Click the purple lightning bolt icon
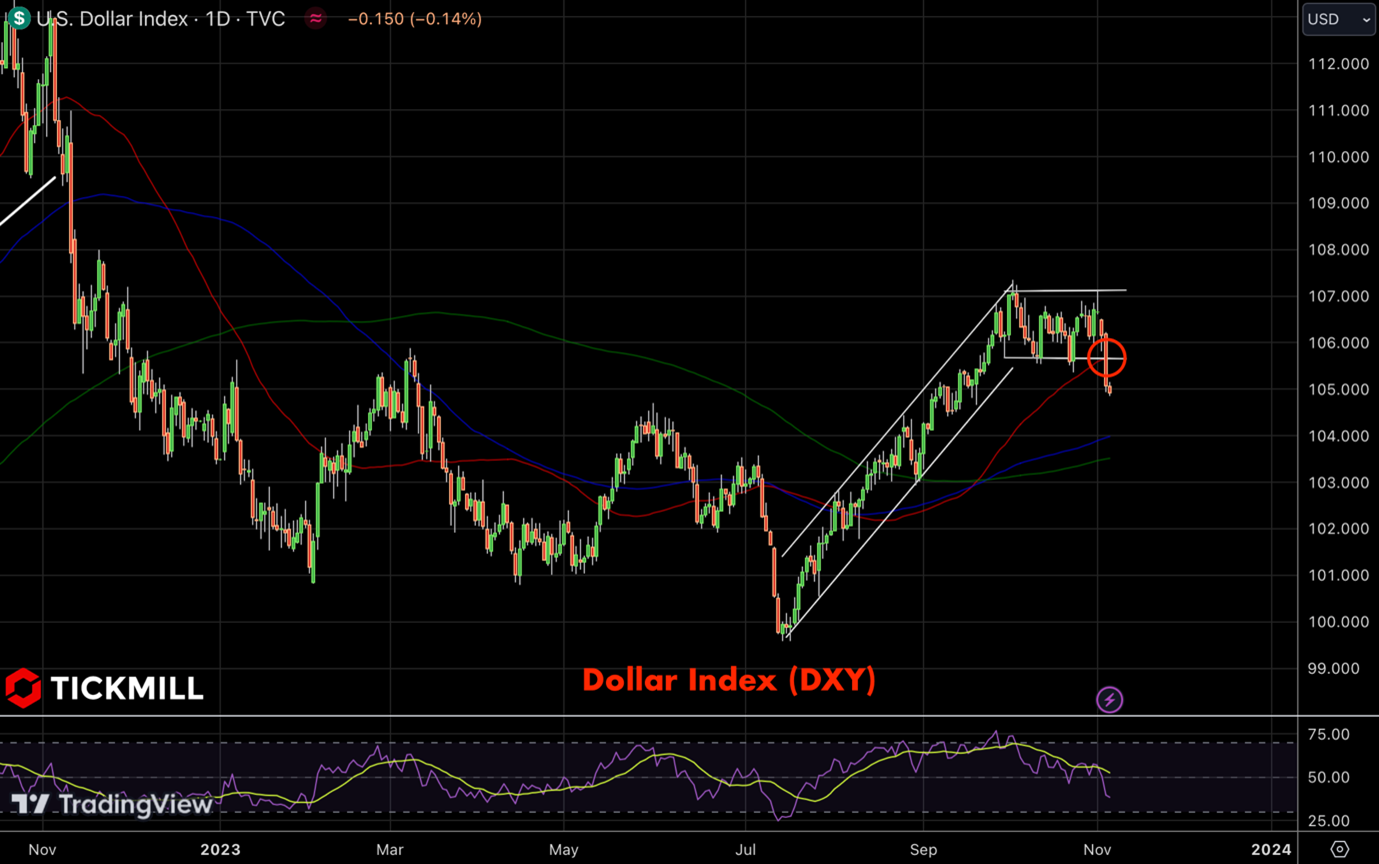This screenshot has height=864, width=1379. [1109, 700]
